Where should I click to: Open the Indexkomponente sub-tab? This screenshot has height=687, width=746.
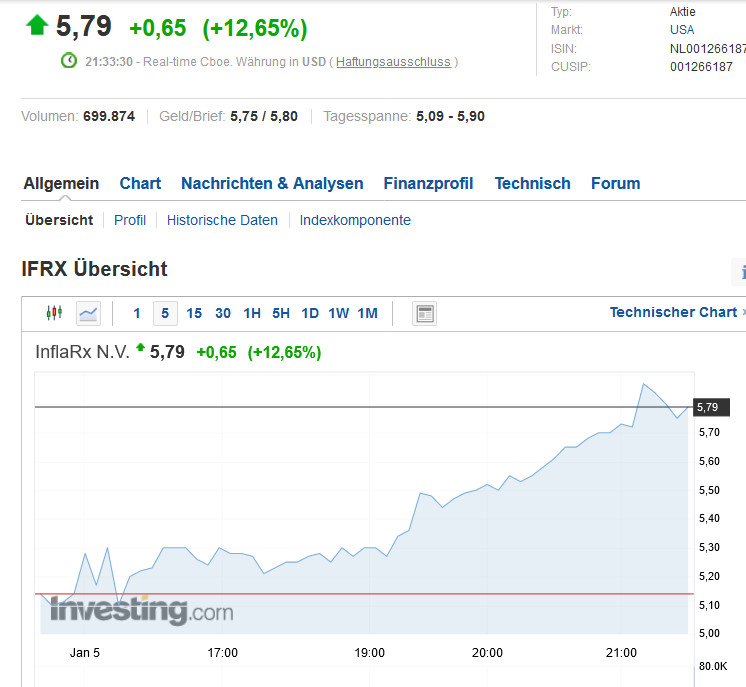tap(355, 220)
